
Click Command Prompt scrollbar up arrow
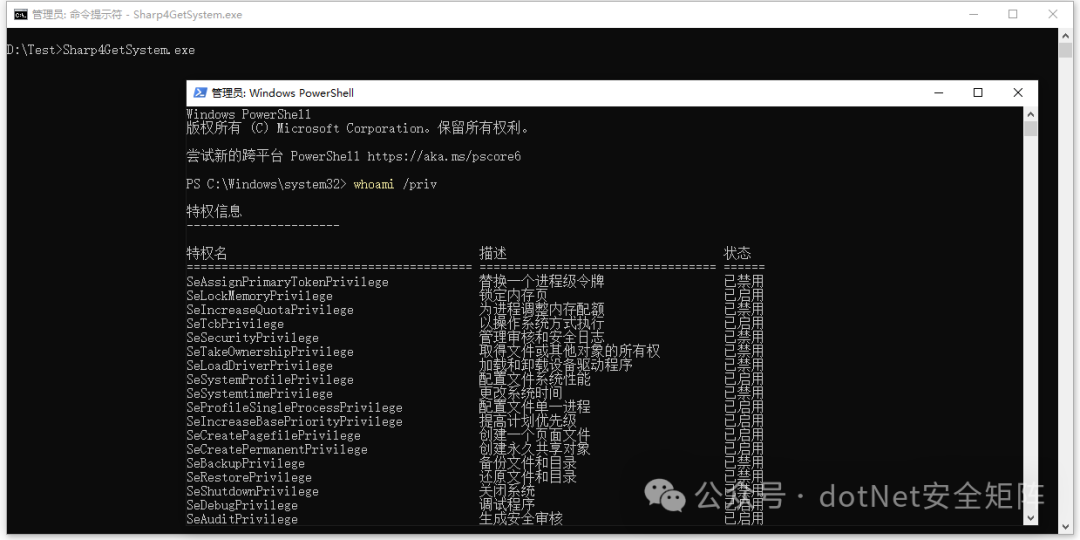point(1066,34)
